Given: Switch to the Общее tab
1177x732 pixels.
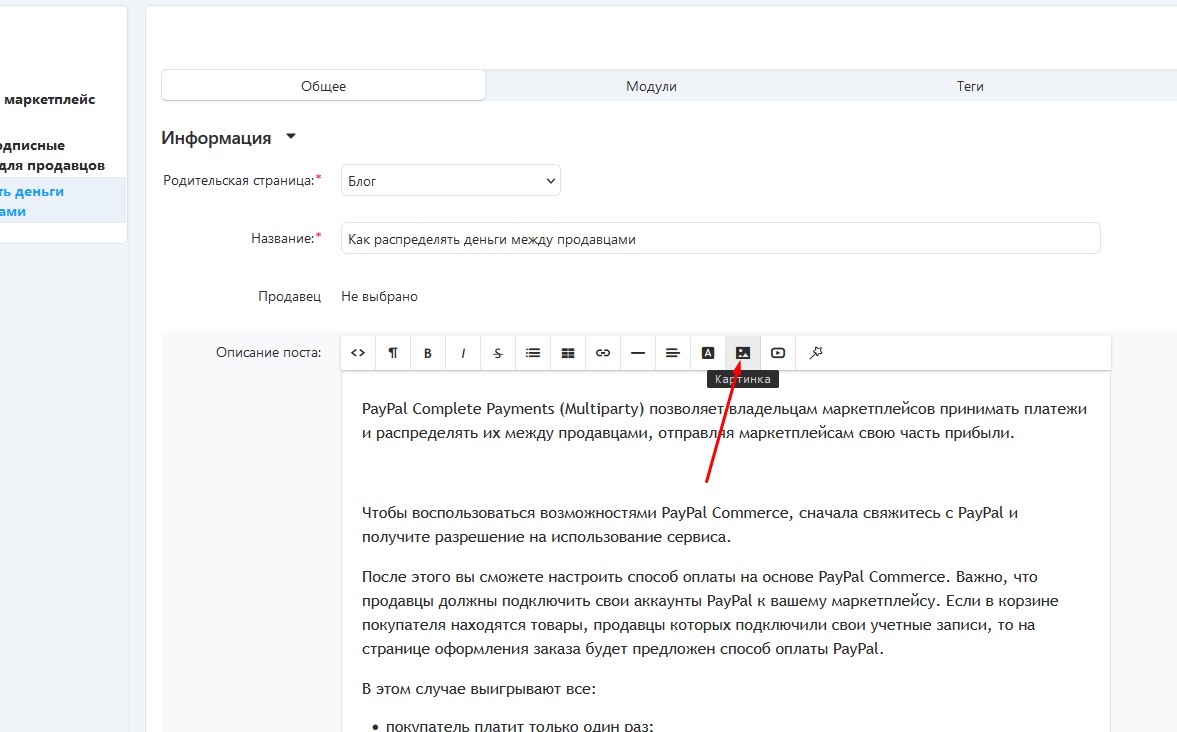Looking at the screenshot, I should [324, 86].
